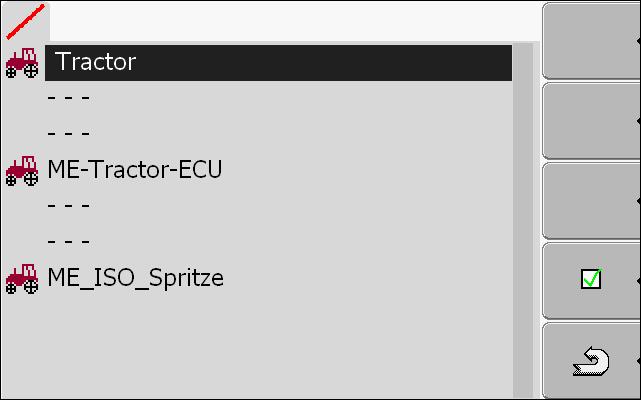Select the highlighted Tractor list entry
Image resolution: width=641 pixels, height=400 pixels.
(278, 63)
